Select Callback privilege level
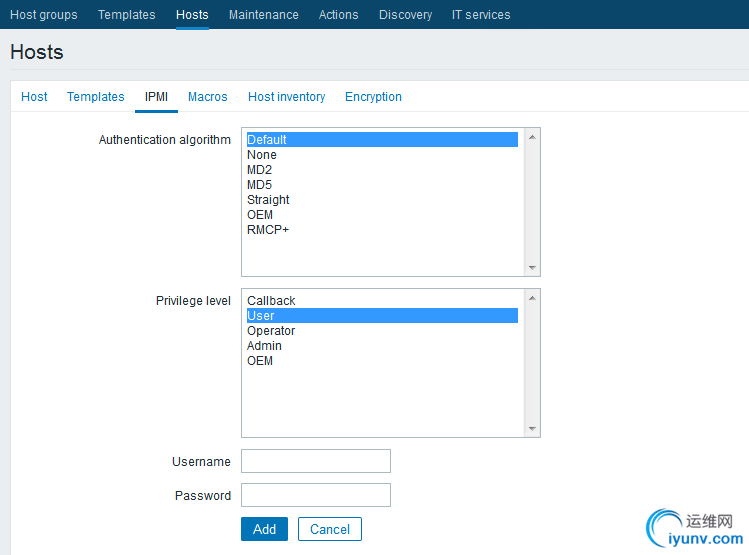 271,301
